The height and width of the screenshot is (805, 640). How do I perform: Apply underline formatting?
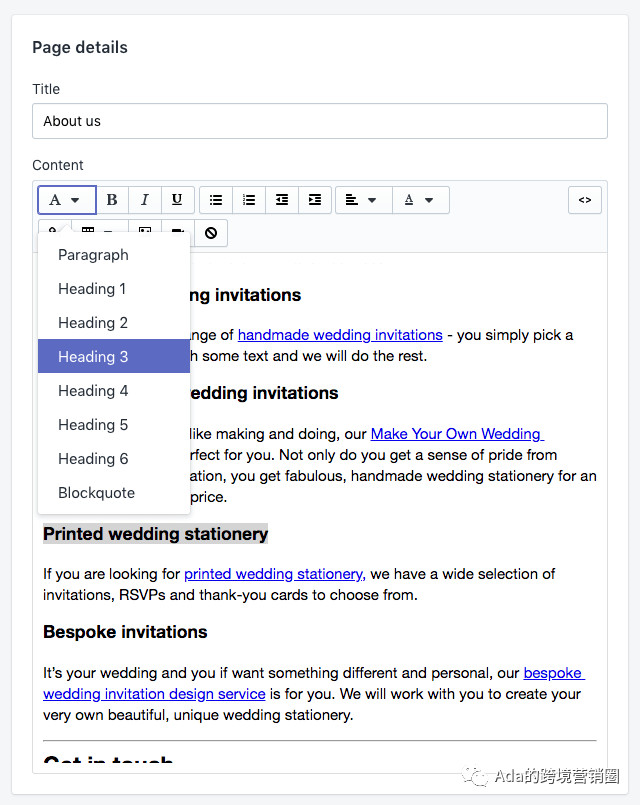click(177, 199)
